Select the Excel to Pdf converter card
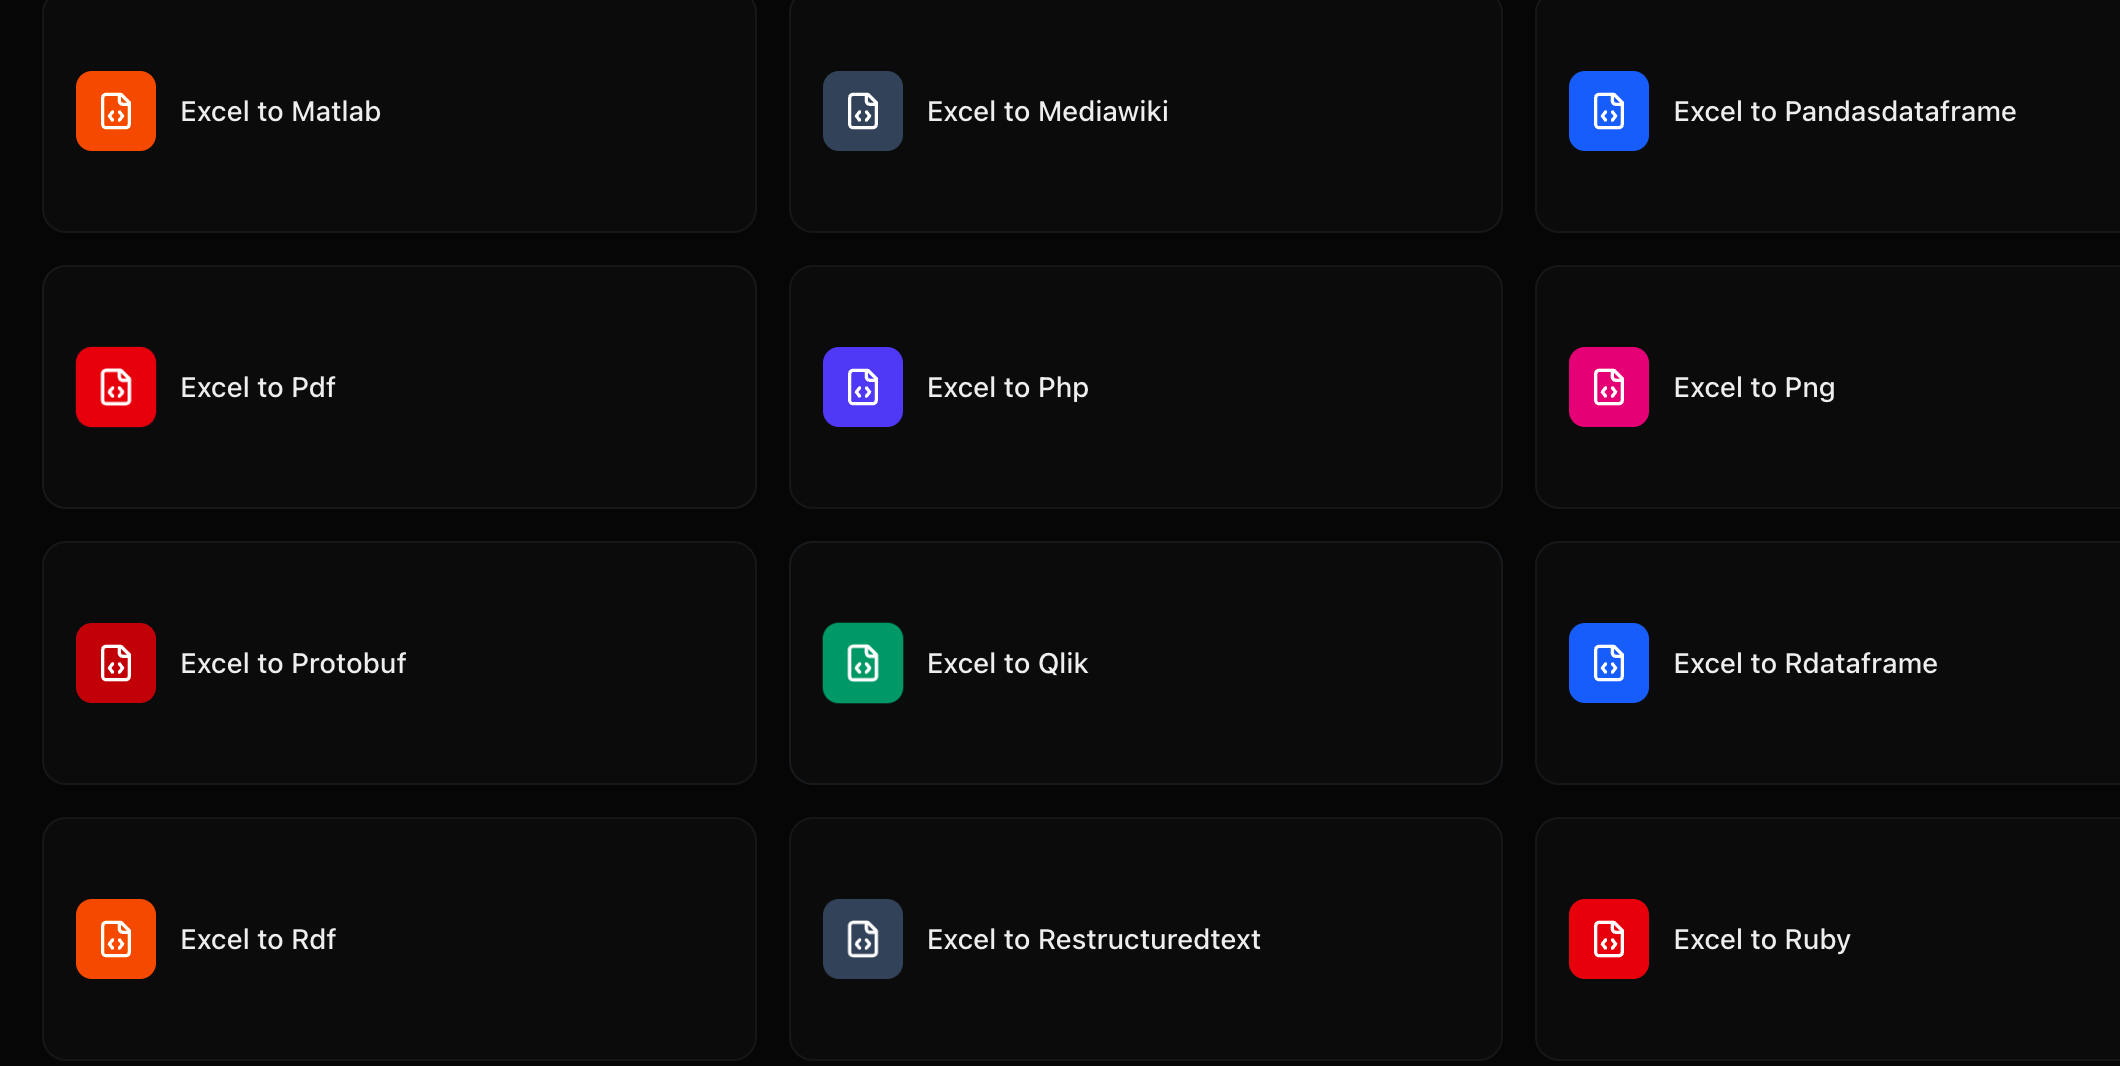The image size is (2120, 1066). pos(399,387)
